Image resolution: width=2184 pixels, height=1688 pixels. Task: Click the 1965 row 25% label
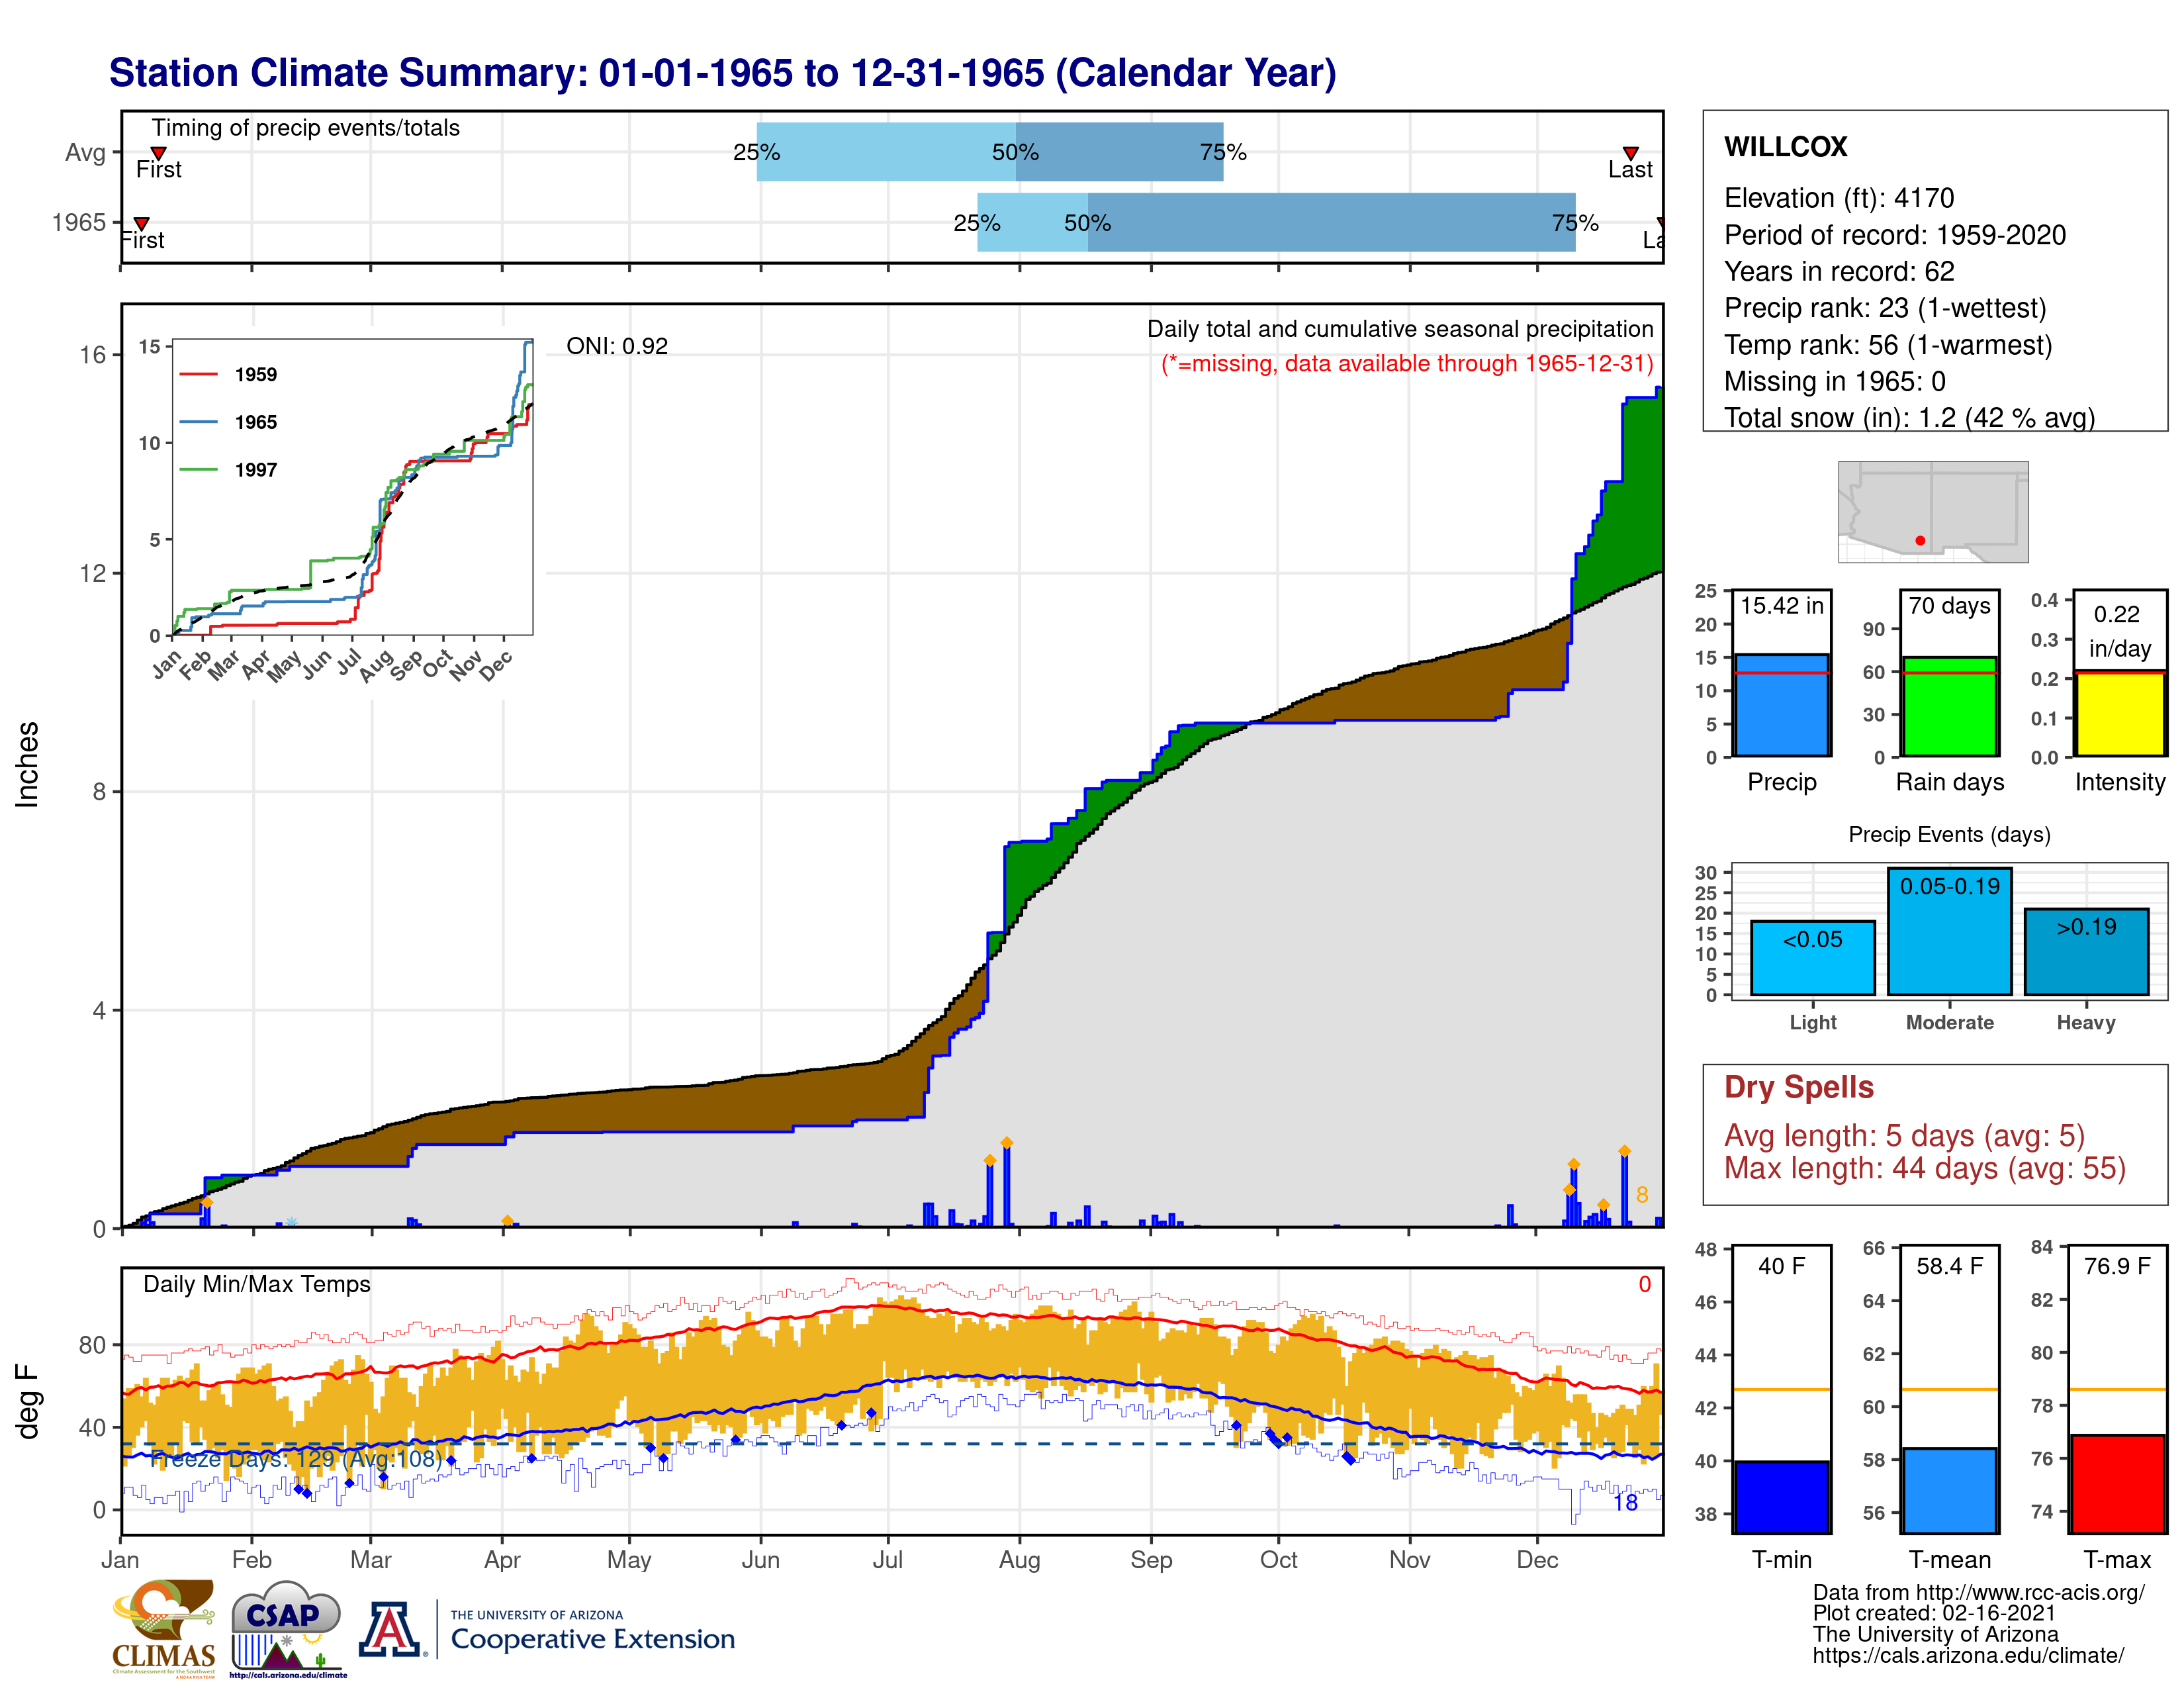[977, 223]
